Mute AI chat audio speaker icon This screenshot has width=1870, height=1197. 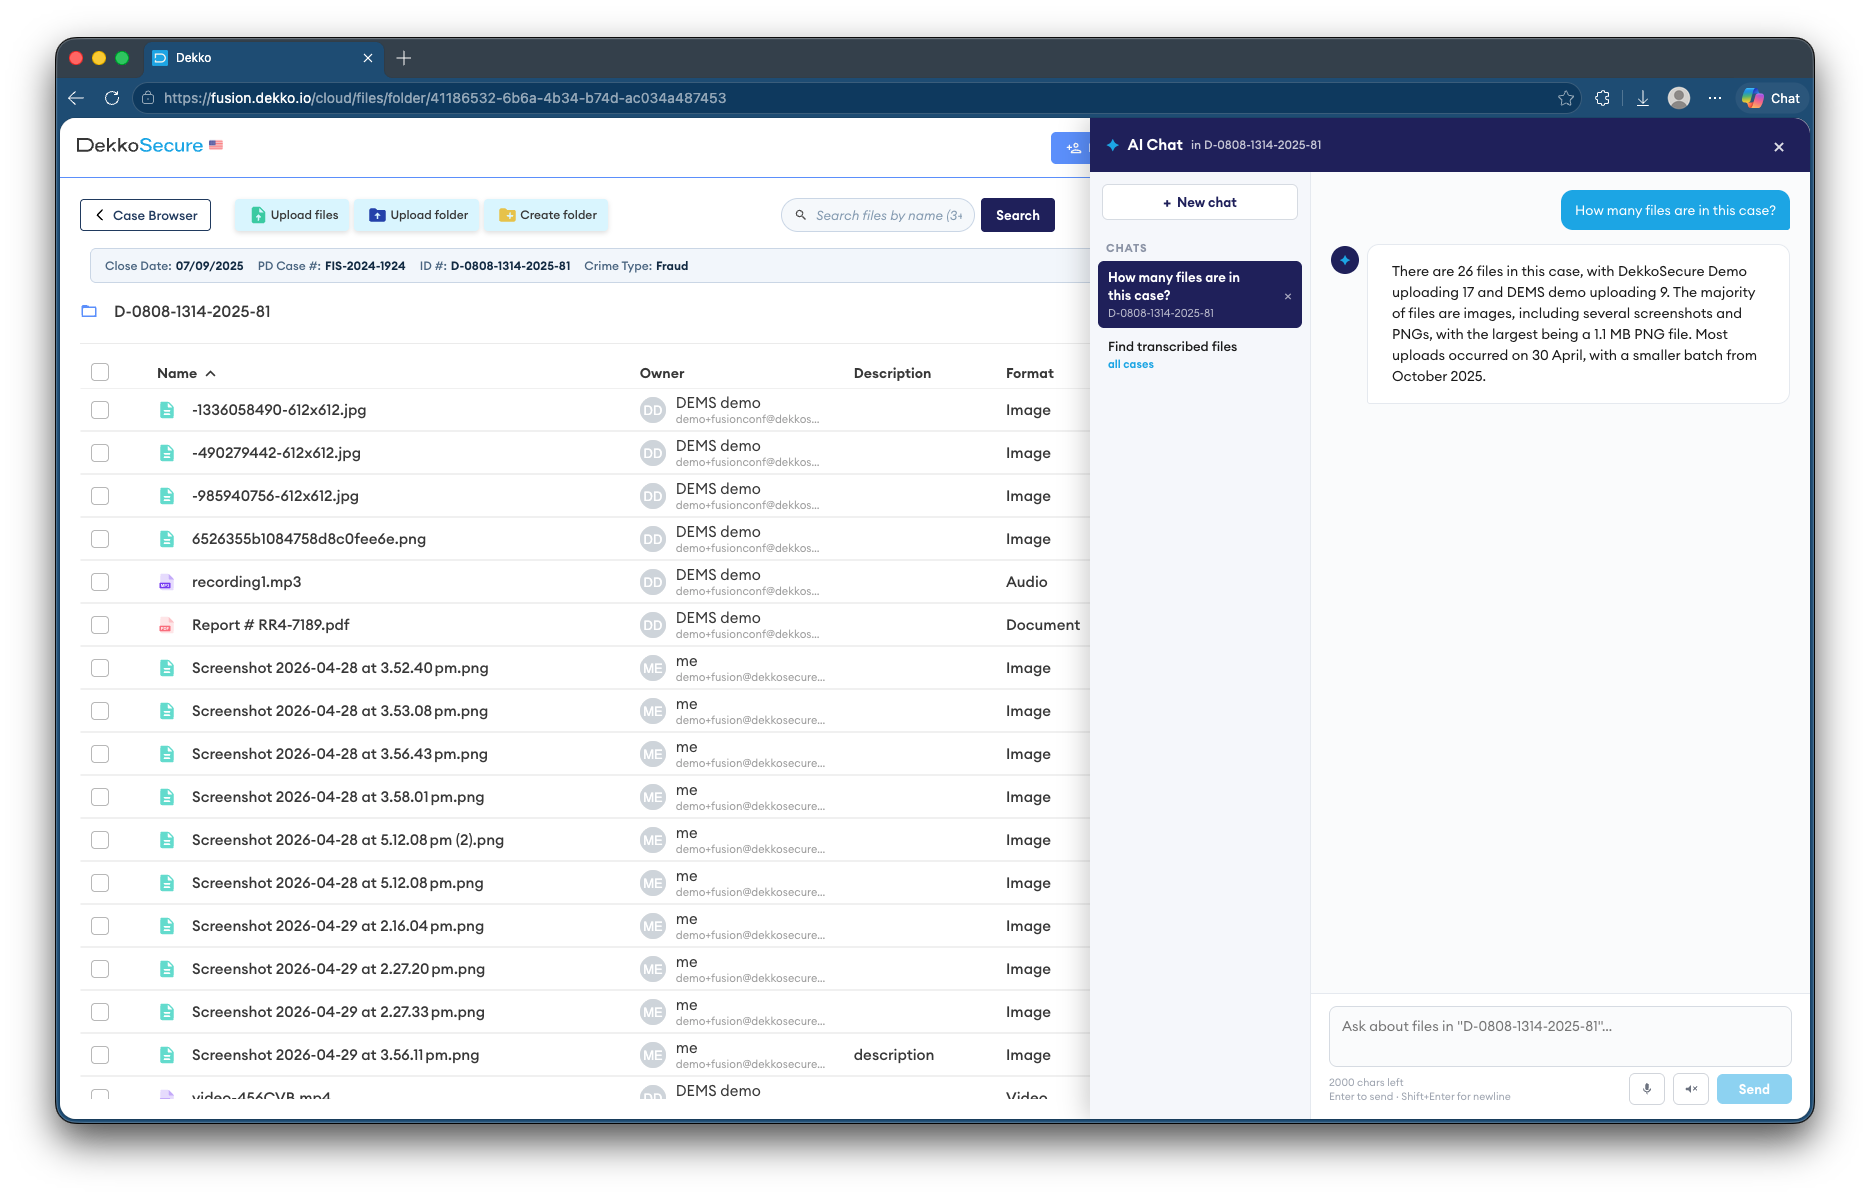pyautogui.click(x=1691, y=1089)
